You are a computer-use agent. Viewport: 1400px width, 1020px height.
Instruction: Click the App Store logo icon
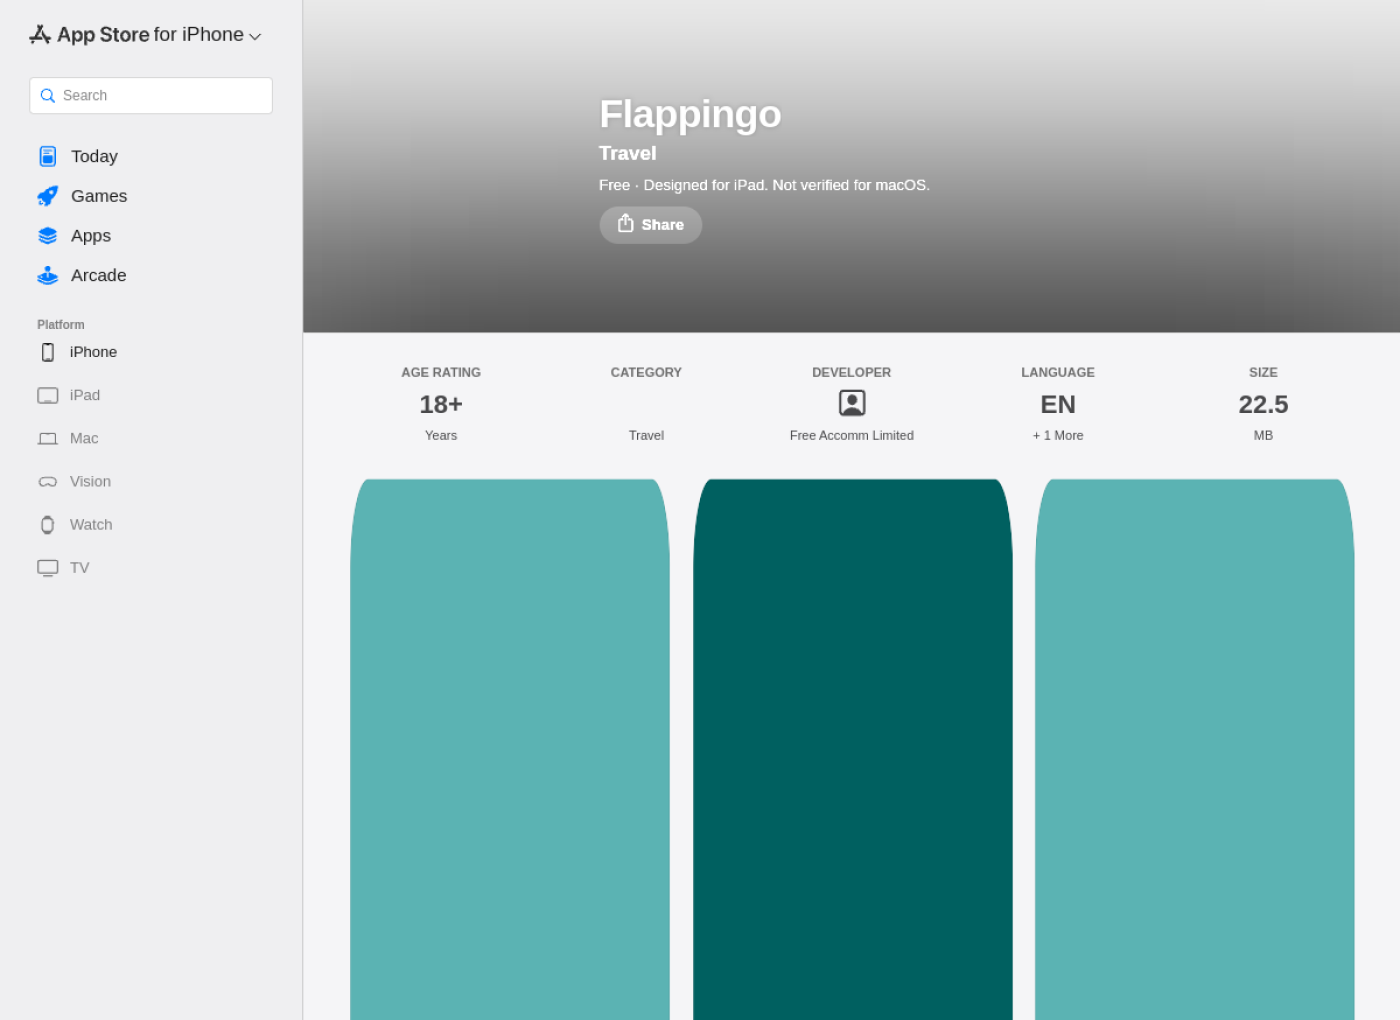40,34
